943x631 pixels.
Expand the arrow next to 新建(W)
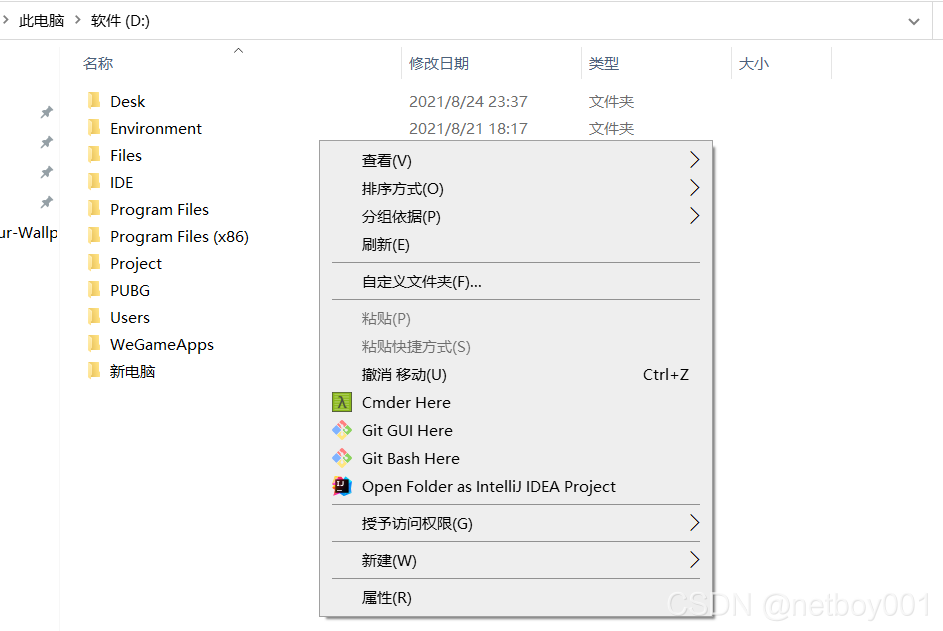pos(695,560)
